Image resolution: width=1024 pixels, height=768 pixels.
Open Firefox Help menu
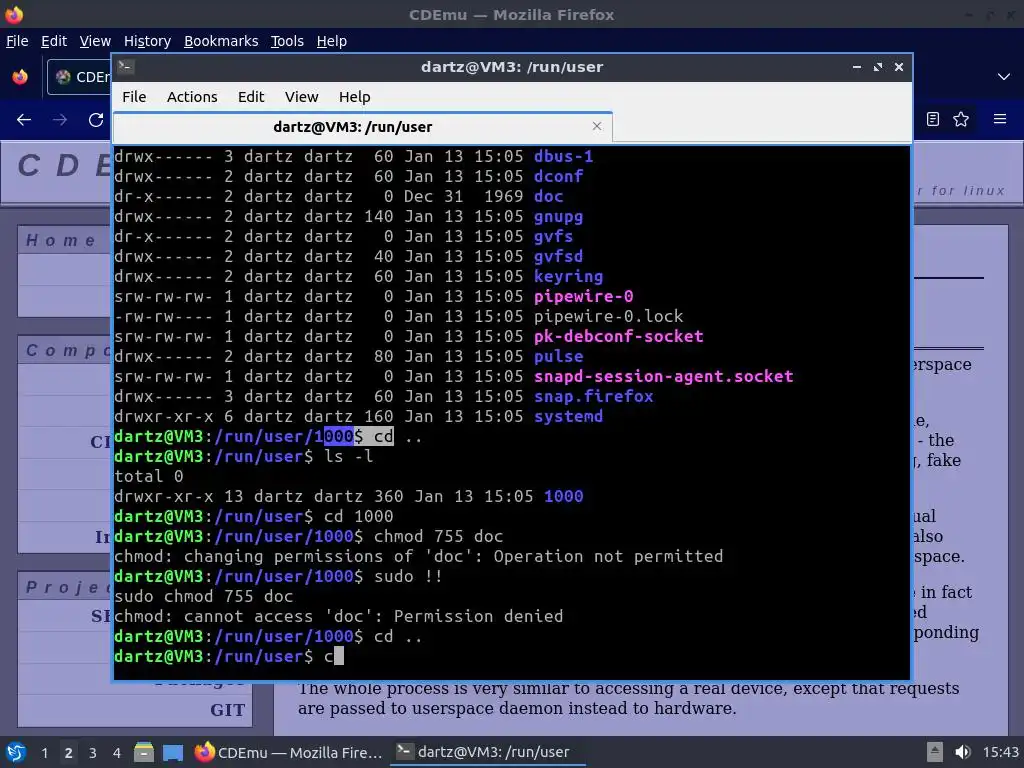click(331, 41)
